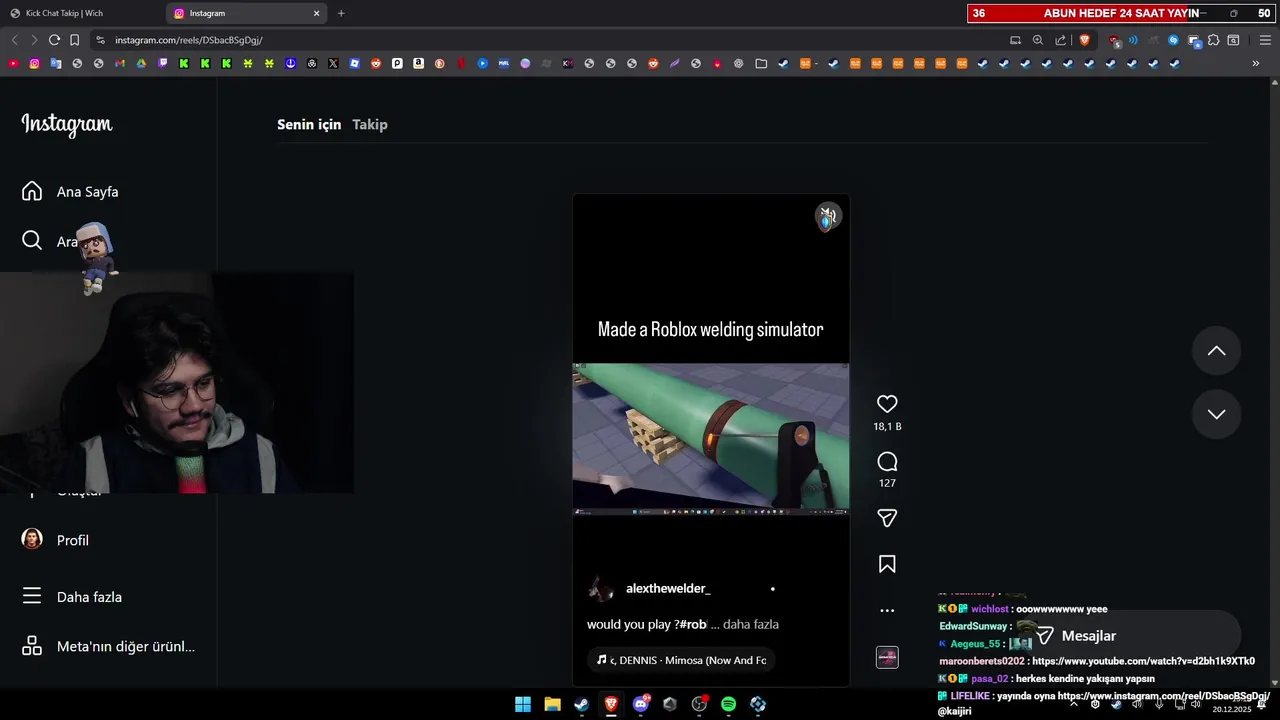Switch to the Kick Chat Takip browser tab
Viewport: 1280px width, 720px height.
pos(82,13)
